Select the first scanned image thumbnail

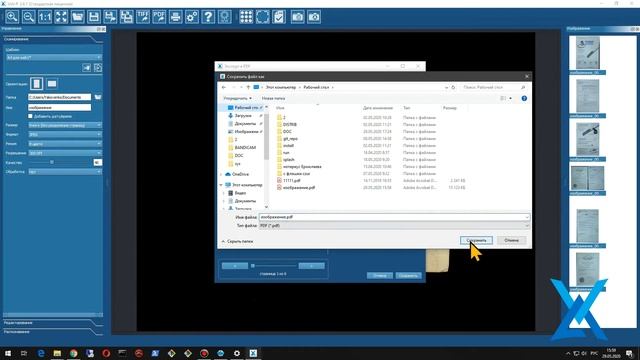coord(587,53)
